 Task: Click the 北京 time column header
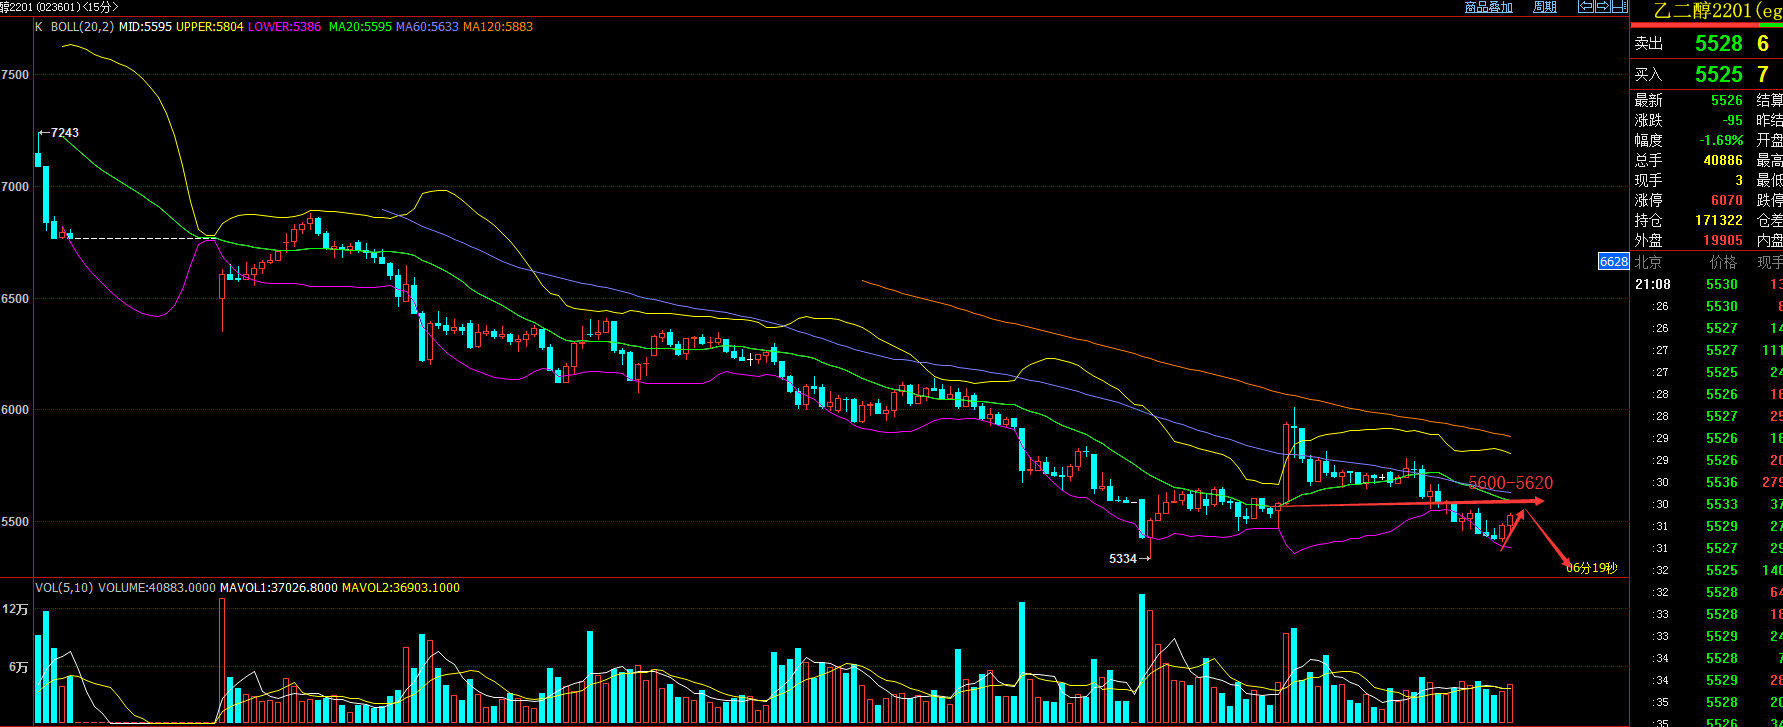pos(1648,263)
